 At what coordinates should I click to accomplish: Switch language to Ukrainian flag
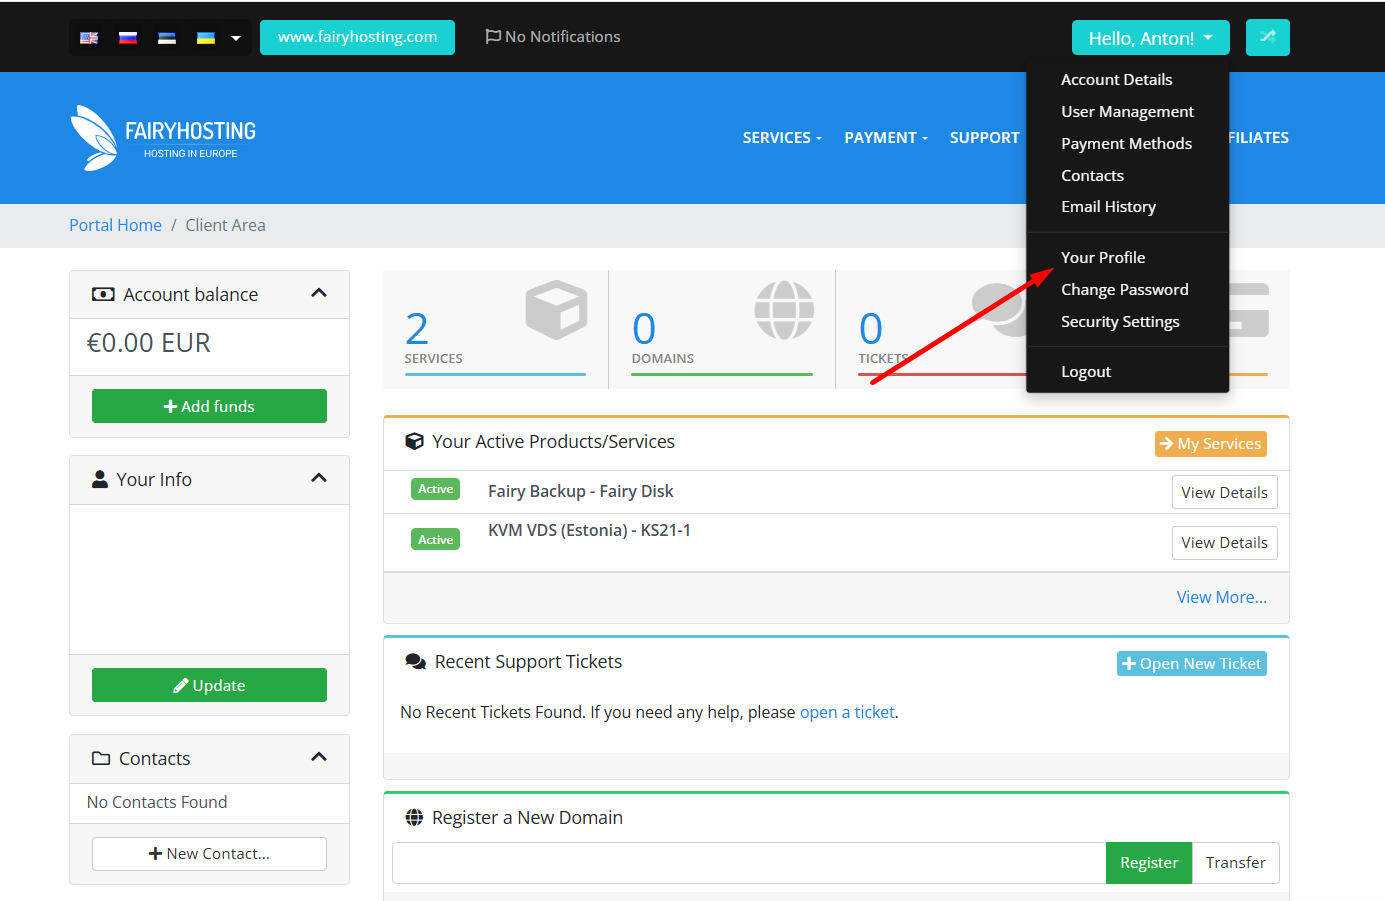[x=206, y=38]
